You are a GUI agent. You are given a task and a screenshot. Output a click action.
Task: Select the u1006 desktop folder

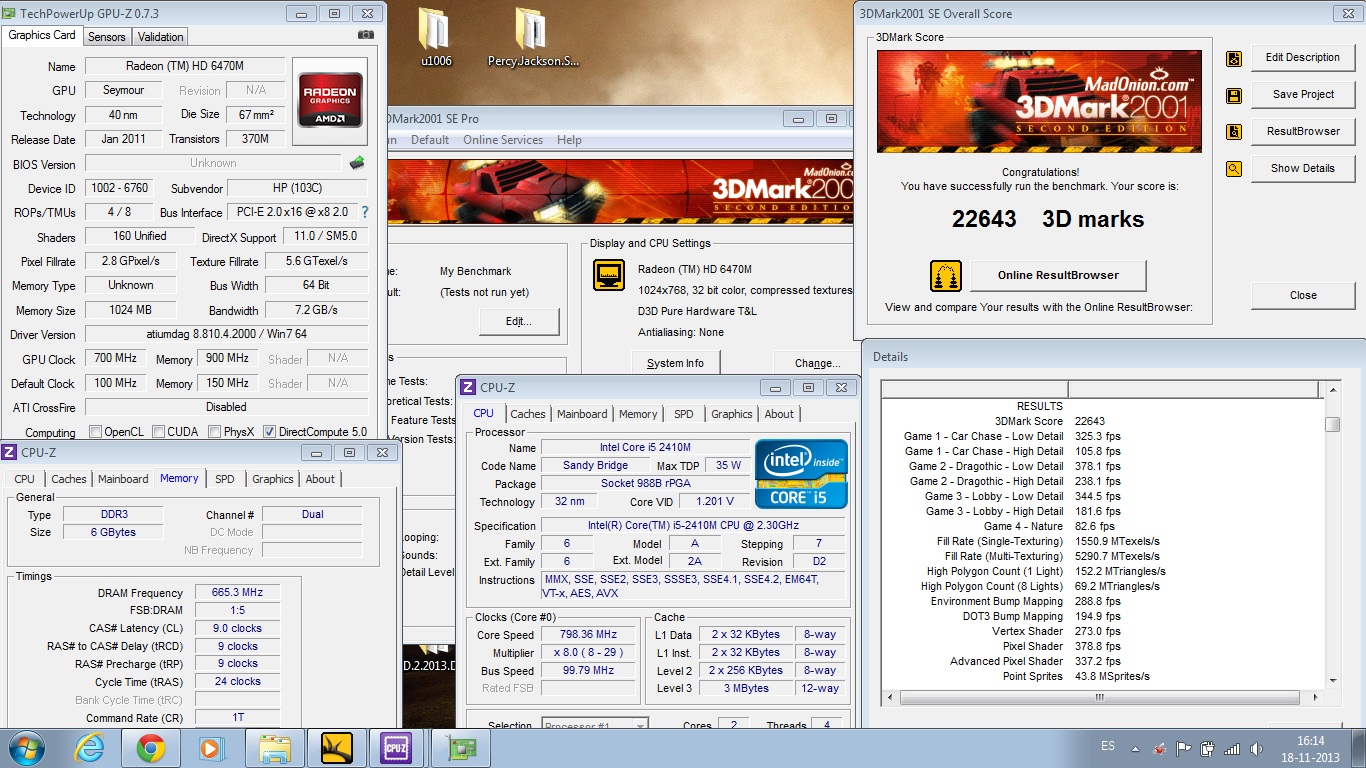click(435, 40)
